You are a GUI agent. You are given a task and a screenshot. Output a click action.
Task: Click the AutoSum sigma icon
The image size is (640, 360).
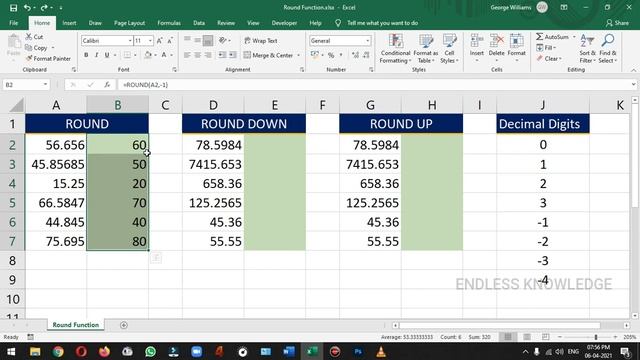pos(540,37)
